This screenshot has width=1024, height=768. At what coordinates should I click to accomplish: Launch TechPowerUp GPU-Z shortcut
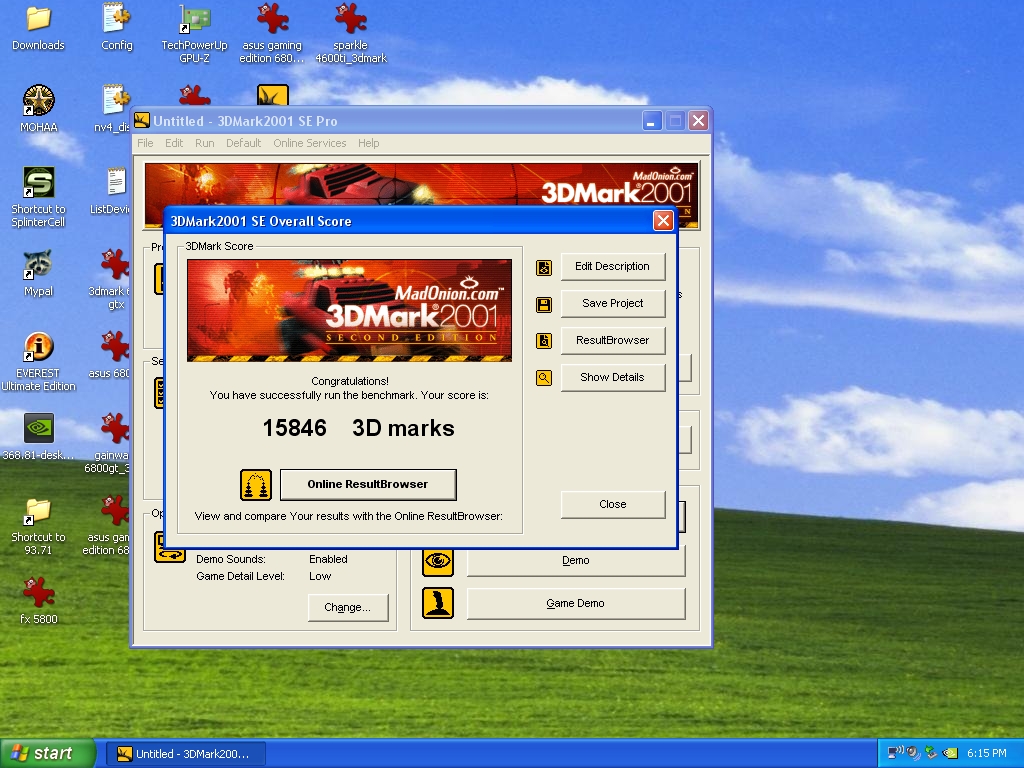point(195,35)
